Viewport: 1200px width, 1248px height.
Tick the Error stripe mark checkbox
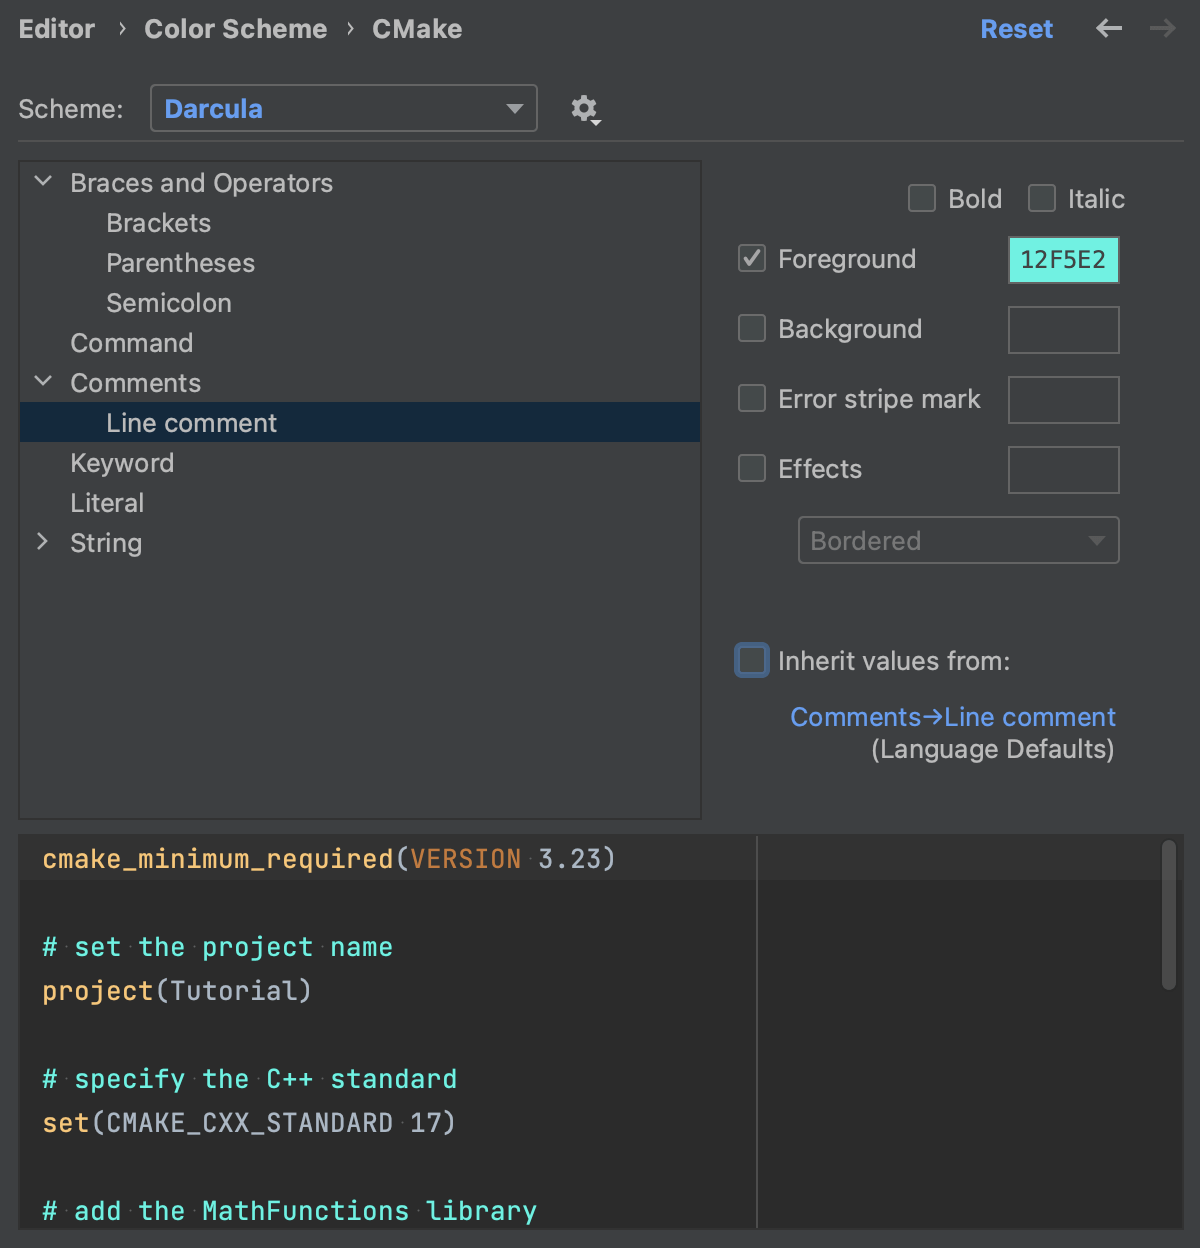tap(752, 398)
